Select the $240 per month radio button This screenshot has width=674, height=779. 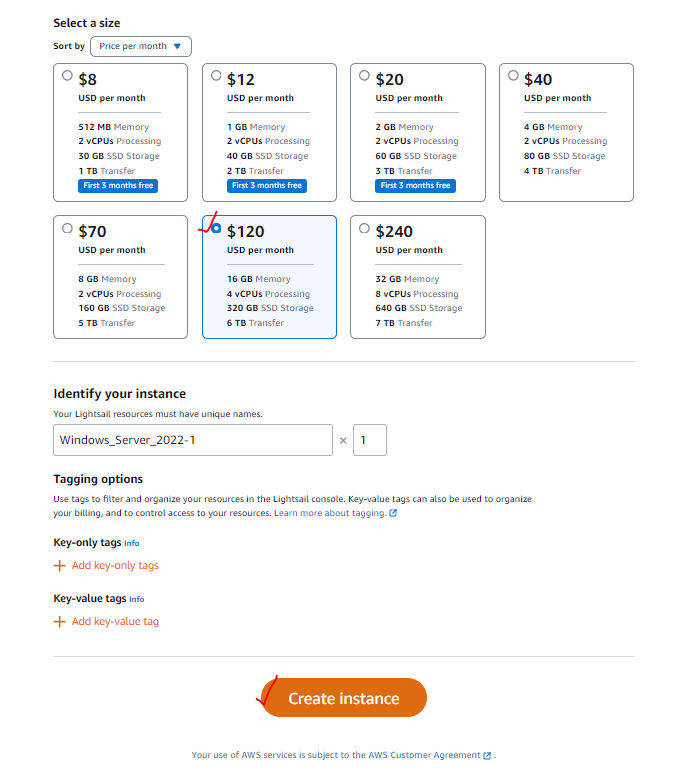point(364,228)
